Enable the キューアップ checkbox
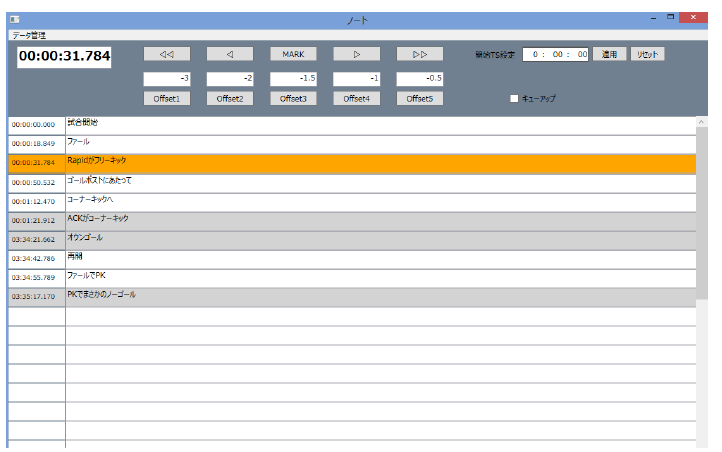 pyautogui.click(x=514, y=99)
